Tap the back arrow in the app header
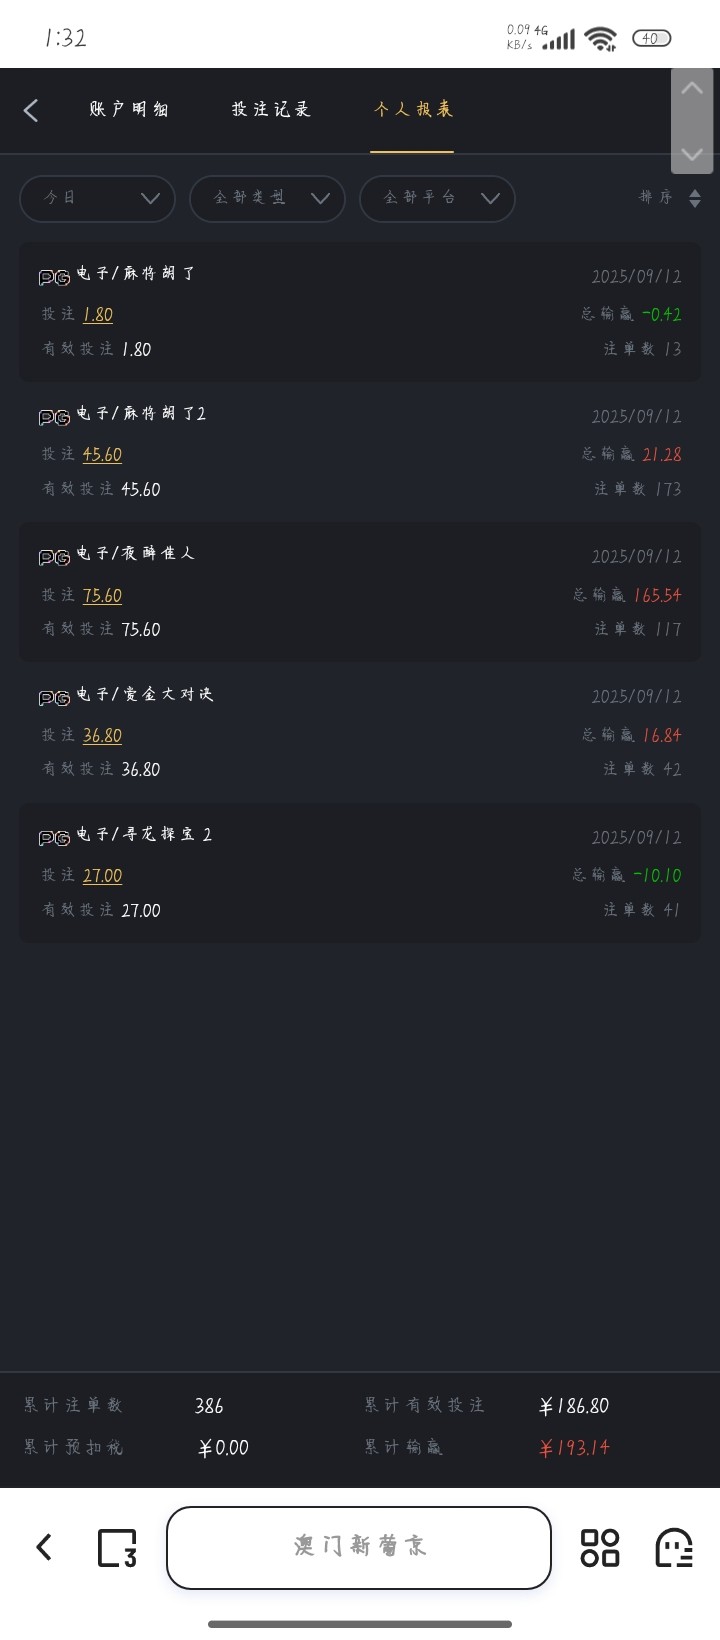 tap(31, 110)
